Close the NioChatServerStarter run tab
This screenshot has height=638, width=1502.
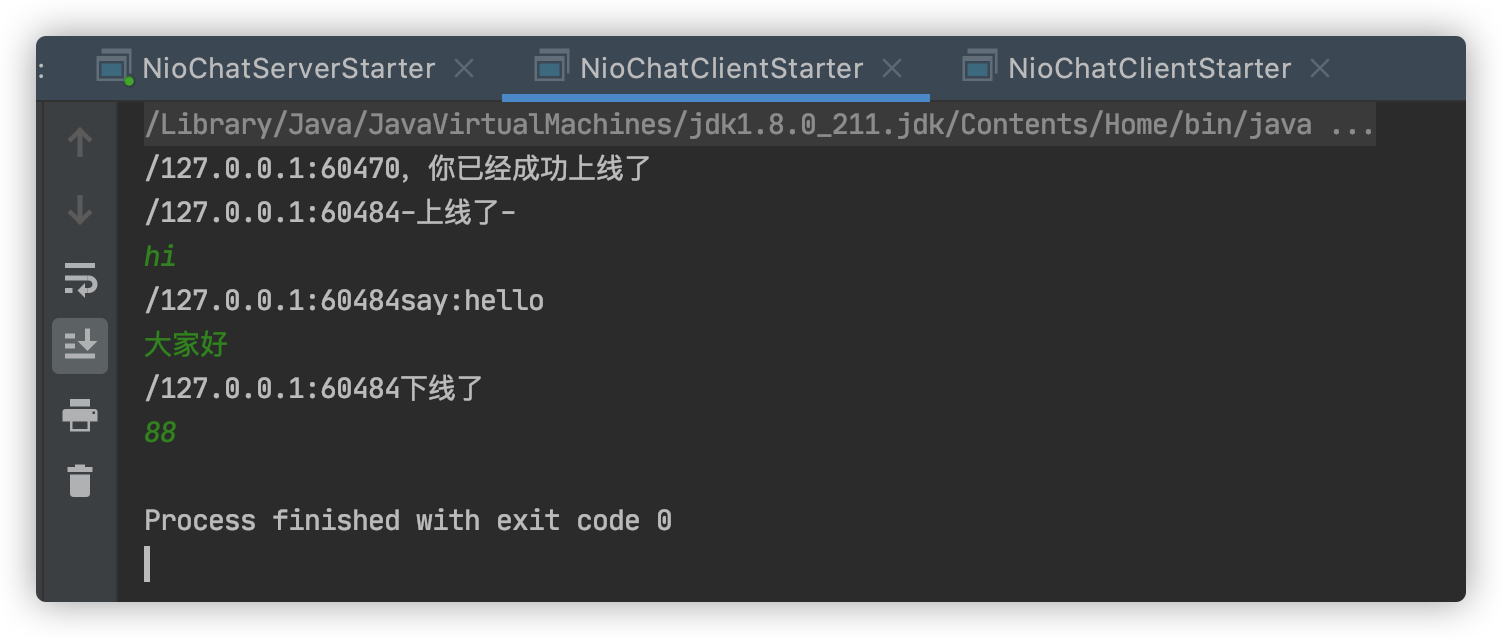pos(464,68)
